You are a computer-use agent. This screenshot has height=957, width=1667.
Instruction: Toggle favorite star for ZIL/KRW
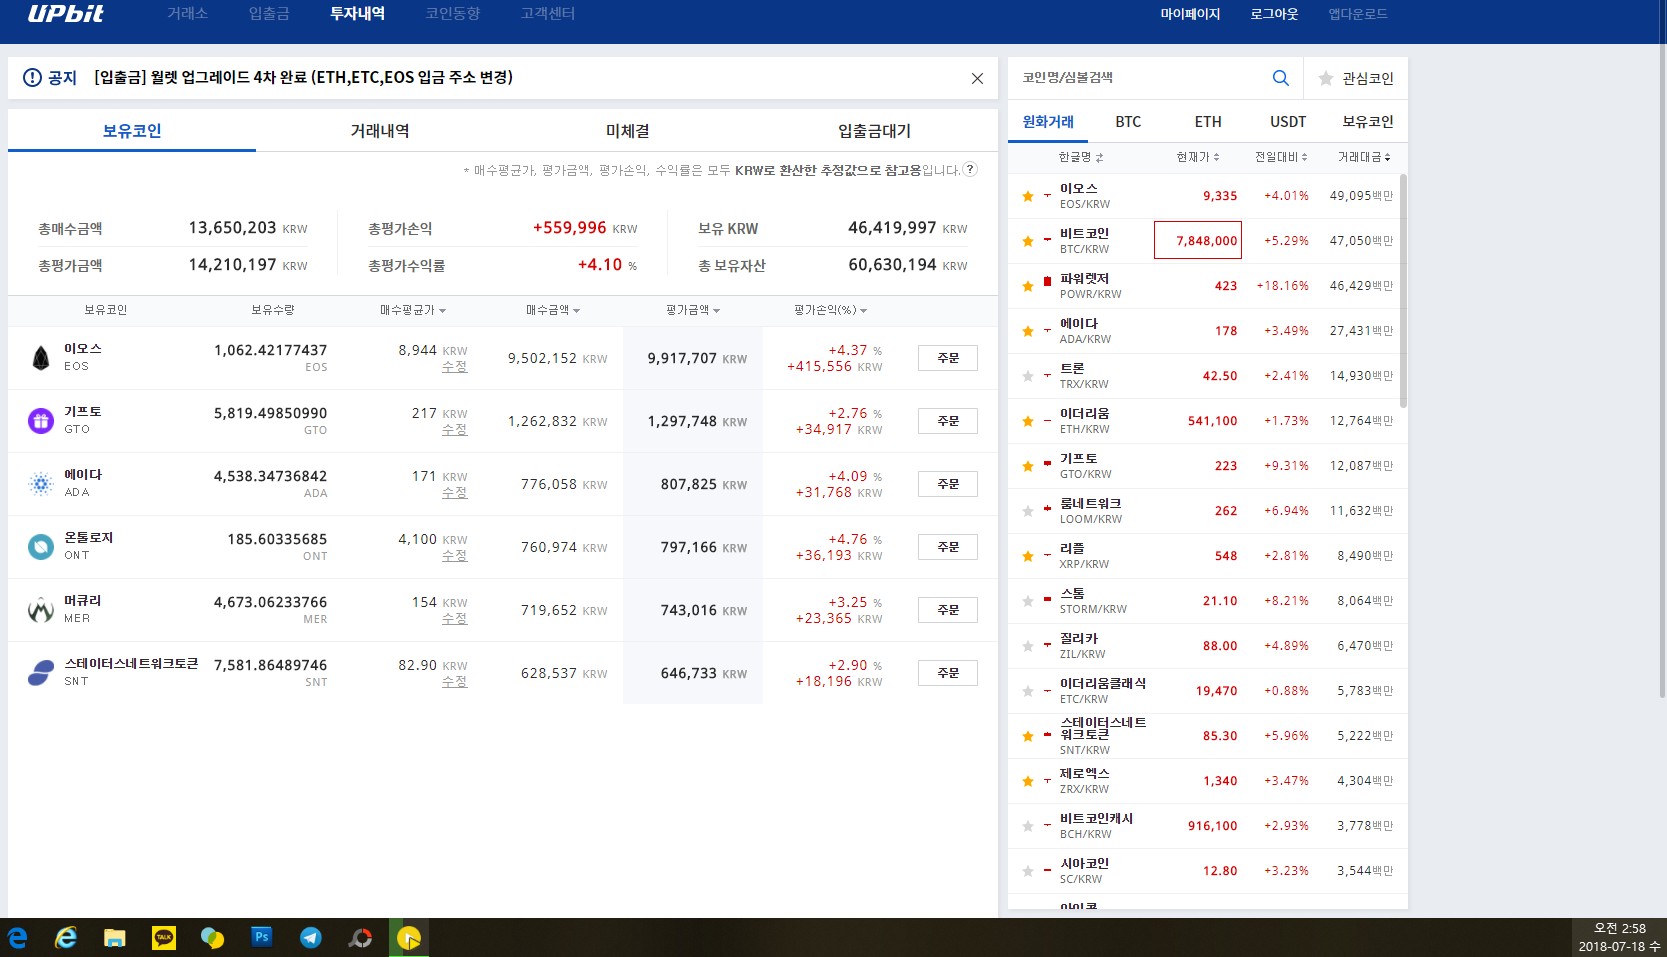click(1028, 646)
